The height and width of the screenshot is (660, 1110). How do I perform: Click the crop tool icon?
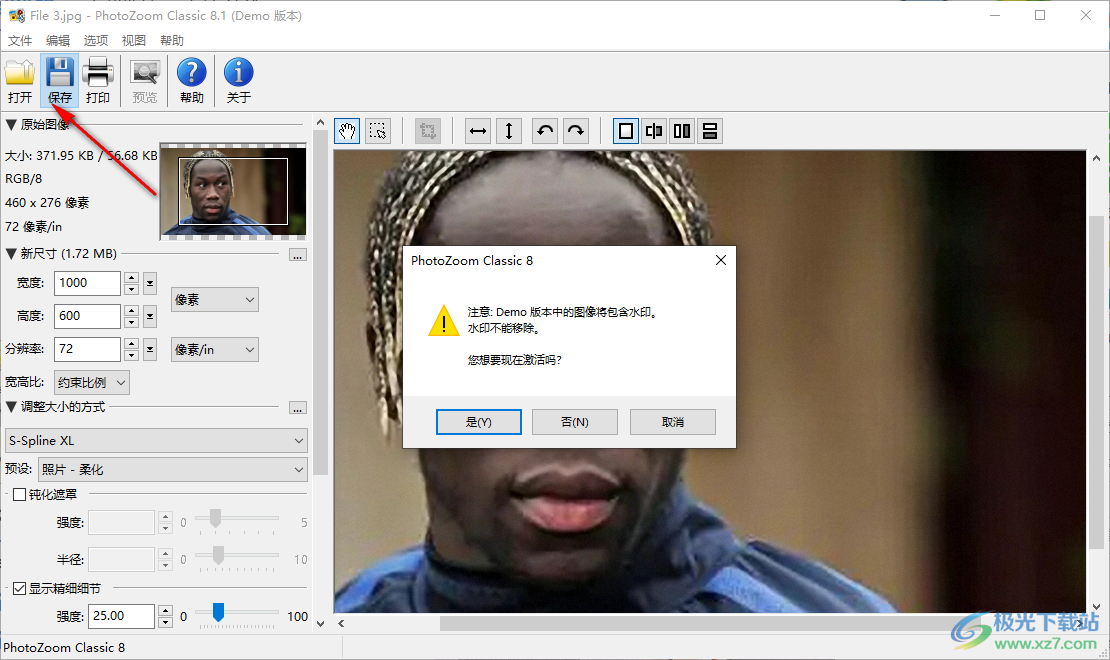(428, 131)
